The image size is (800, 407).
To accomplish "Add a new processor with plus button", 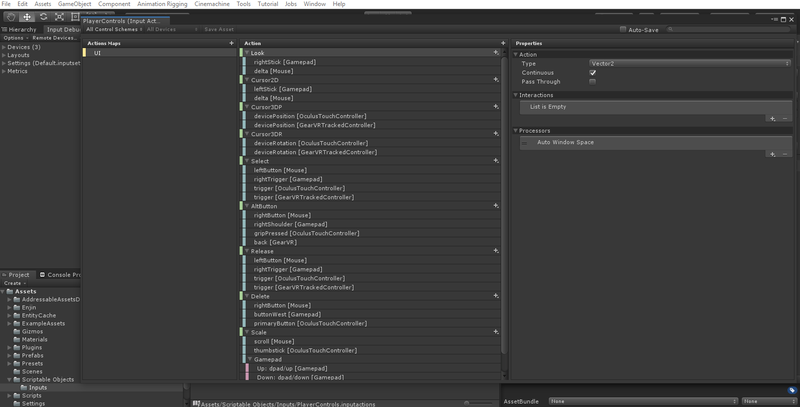I will click(772, 154).
